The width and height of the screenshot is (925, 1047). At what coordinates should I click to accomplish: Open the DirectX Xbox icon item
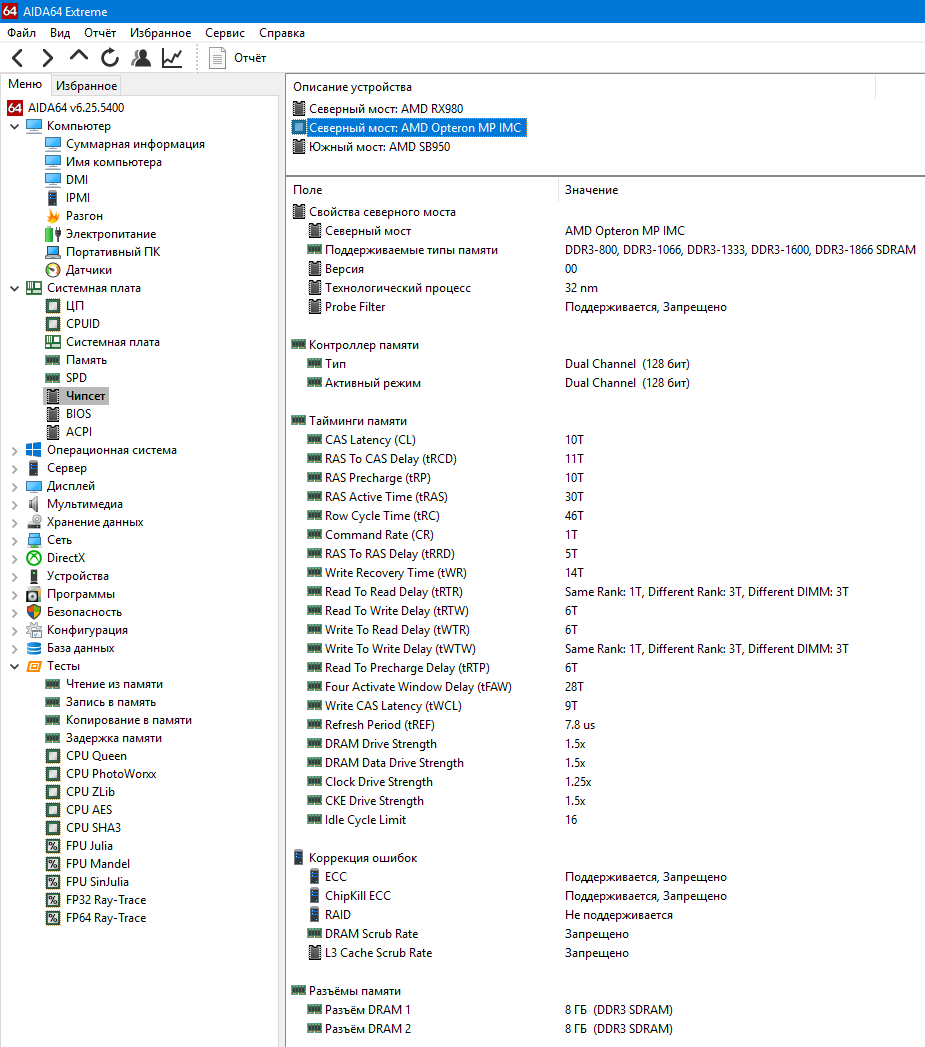point(34,558)
